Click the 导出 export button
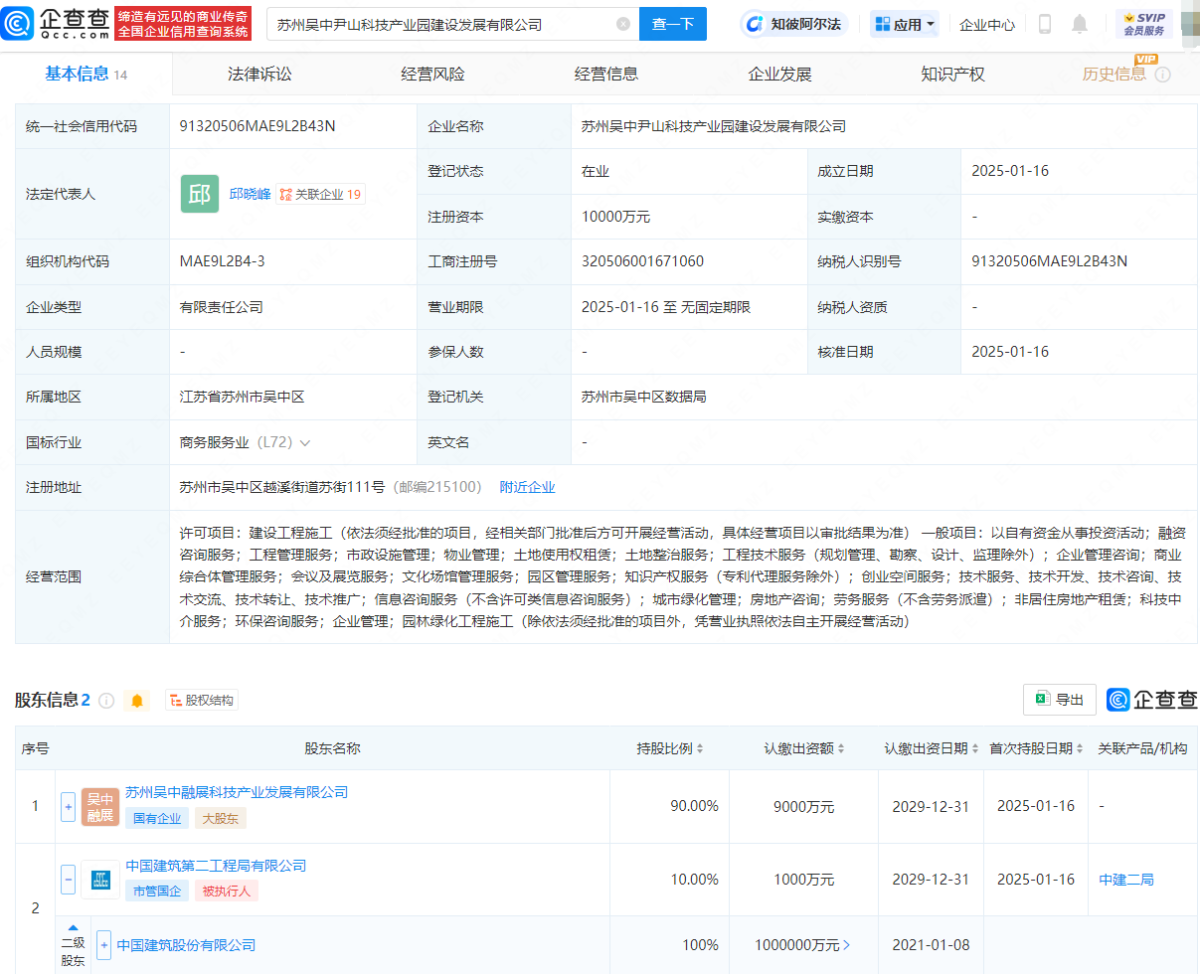The width and height of the screenshot is (1200, 974). 1060,700
